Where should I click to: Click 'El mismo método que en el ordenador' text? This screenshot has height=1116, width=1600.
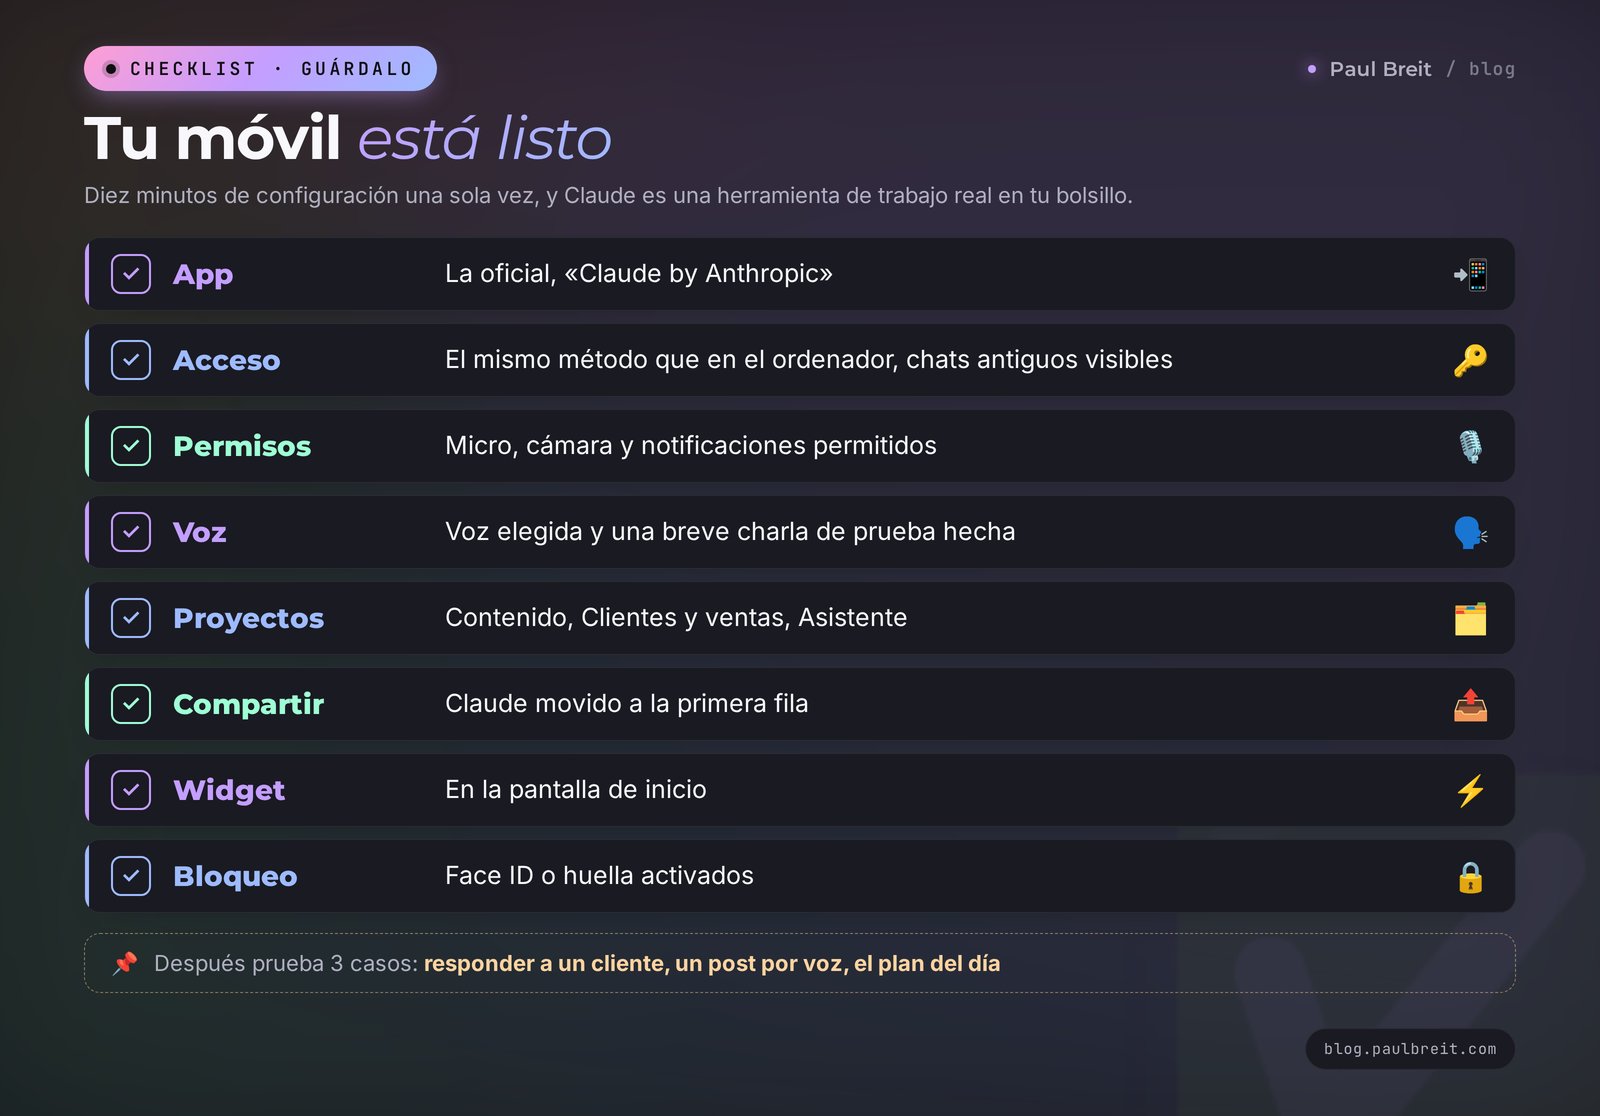(x=670, y=360)
